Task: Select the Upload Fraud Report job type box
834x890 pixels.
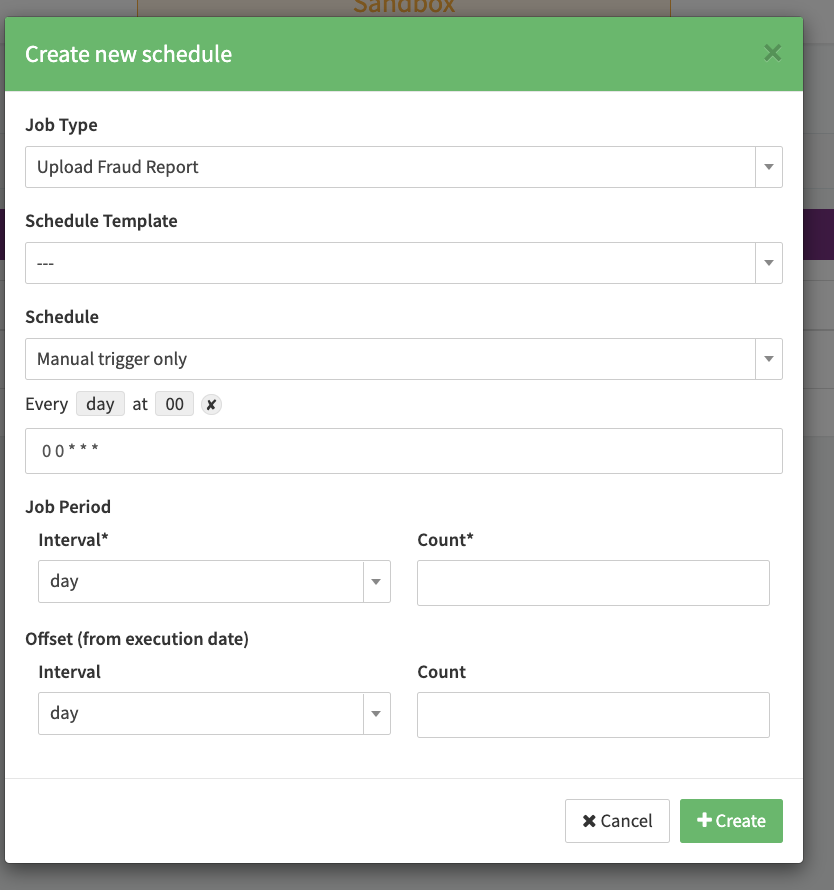Action: (390, 167)
